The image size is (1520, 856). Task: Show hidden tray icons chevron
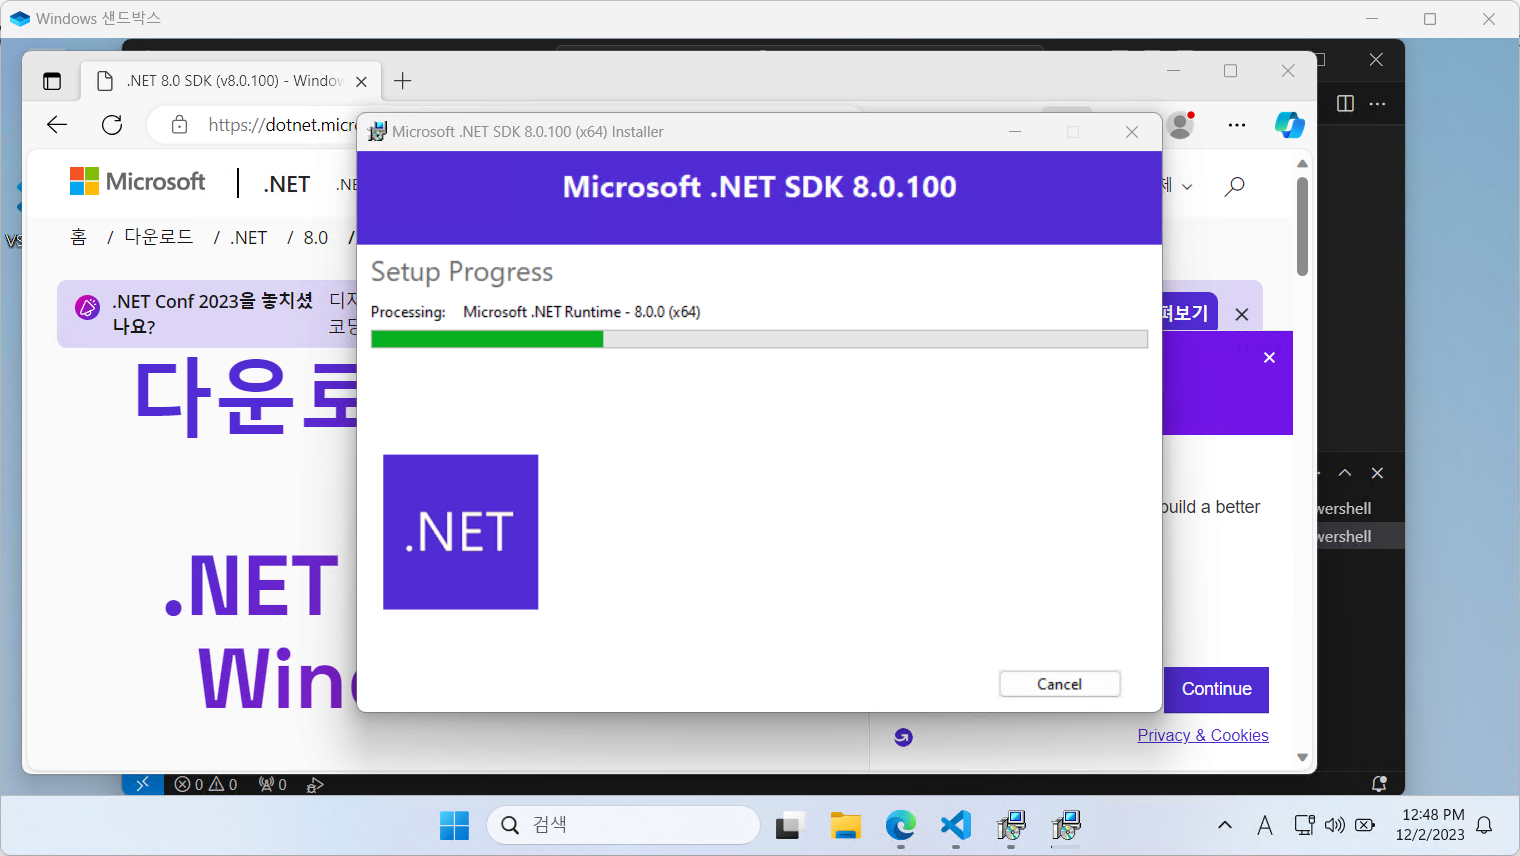tap(1225, 825)
